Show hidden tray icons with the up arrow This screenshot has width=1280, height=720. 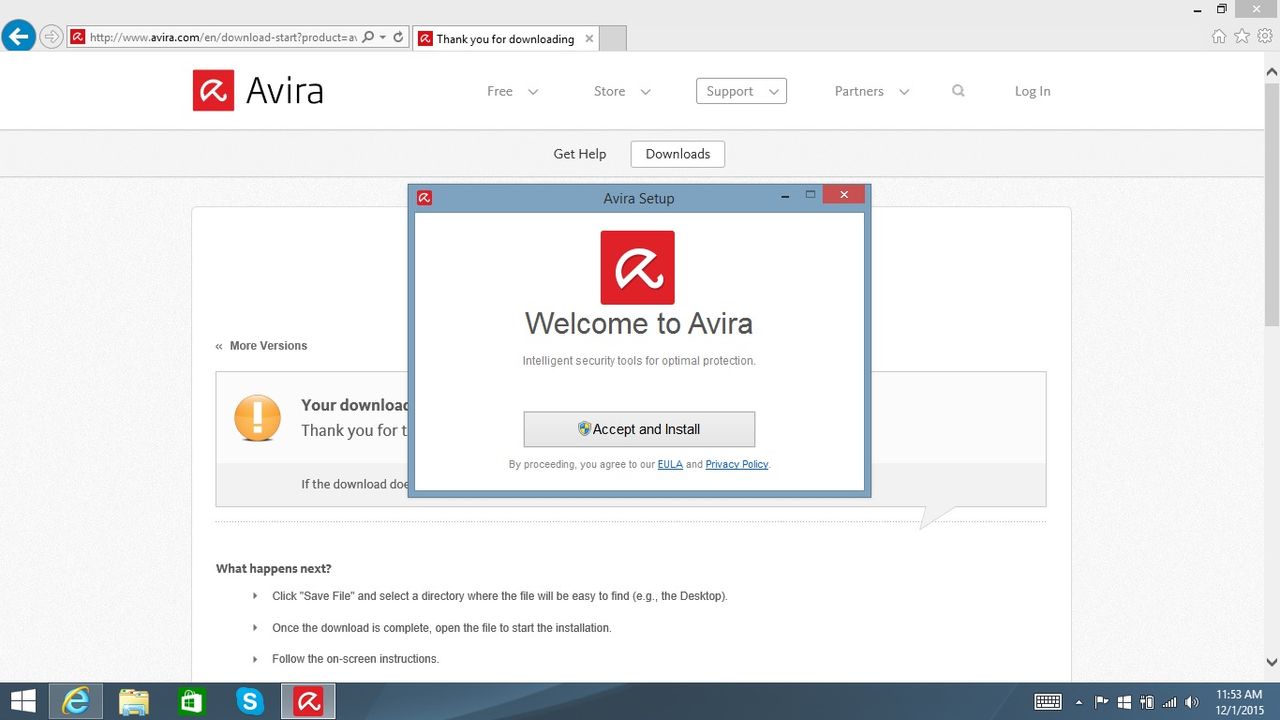[x=1079, y=702]
